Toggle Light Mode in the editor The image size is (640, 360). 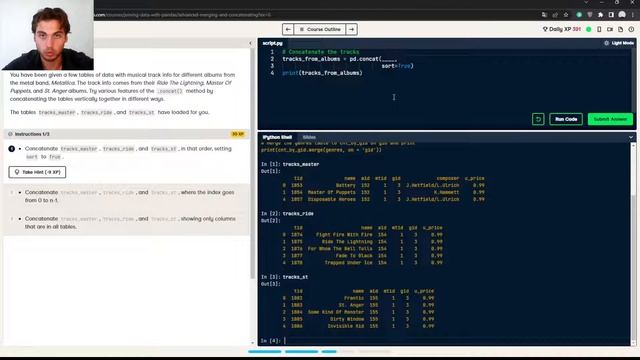tap(619, 43)
